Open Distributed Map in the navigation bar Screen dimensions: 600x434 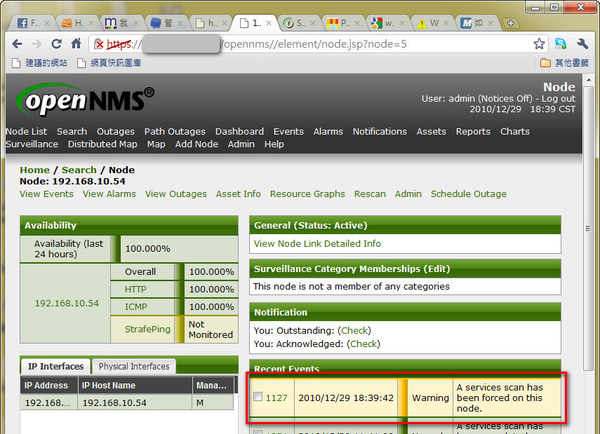pos(103,144)
